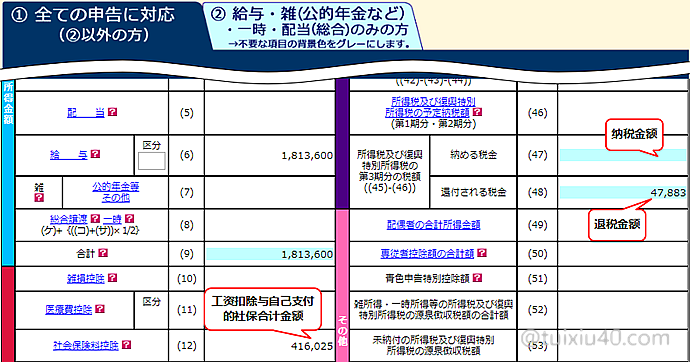Open help icon next to 配当

click(x=113, y=112)
